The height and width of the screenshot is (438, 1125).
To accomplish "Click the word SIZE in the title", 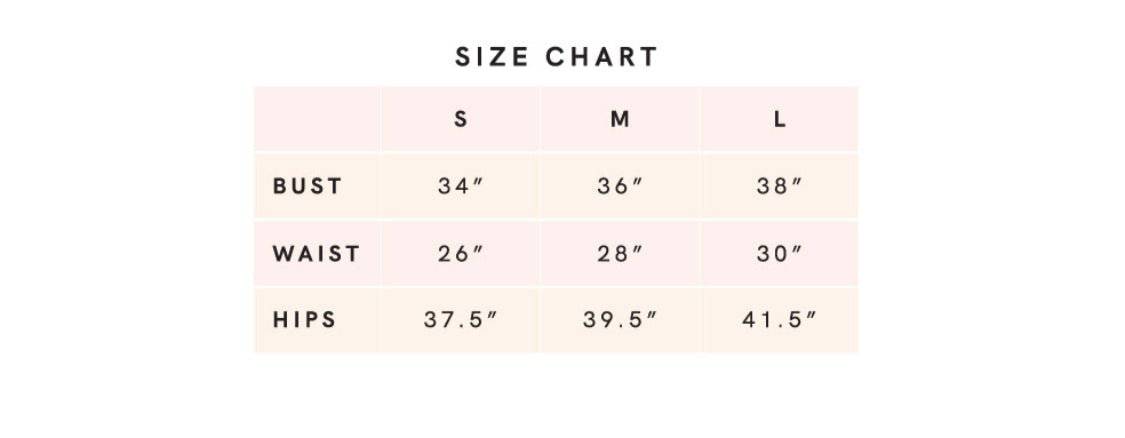I will 494,57.
